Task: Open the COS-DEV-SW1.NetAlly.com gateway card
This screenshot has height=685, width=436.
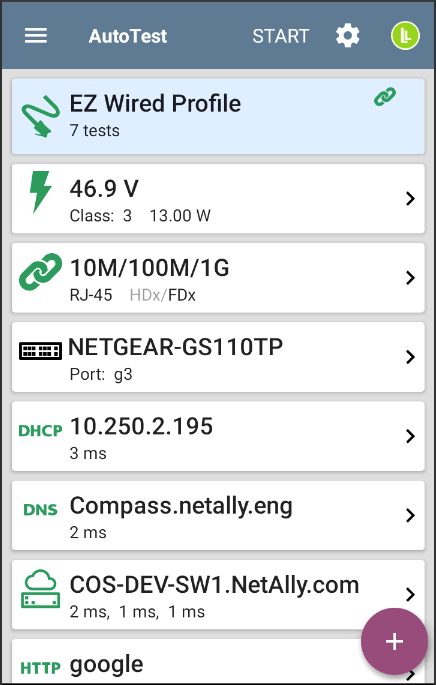Action: click(218, 595)
